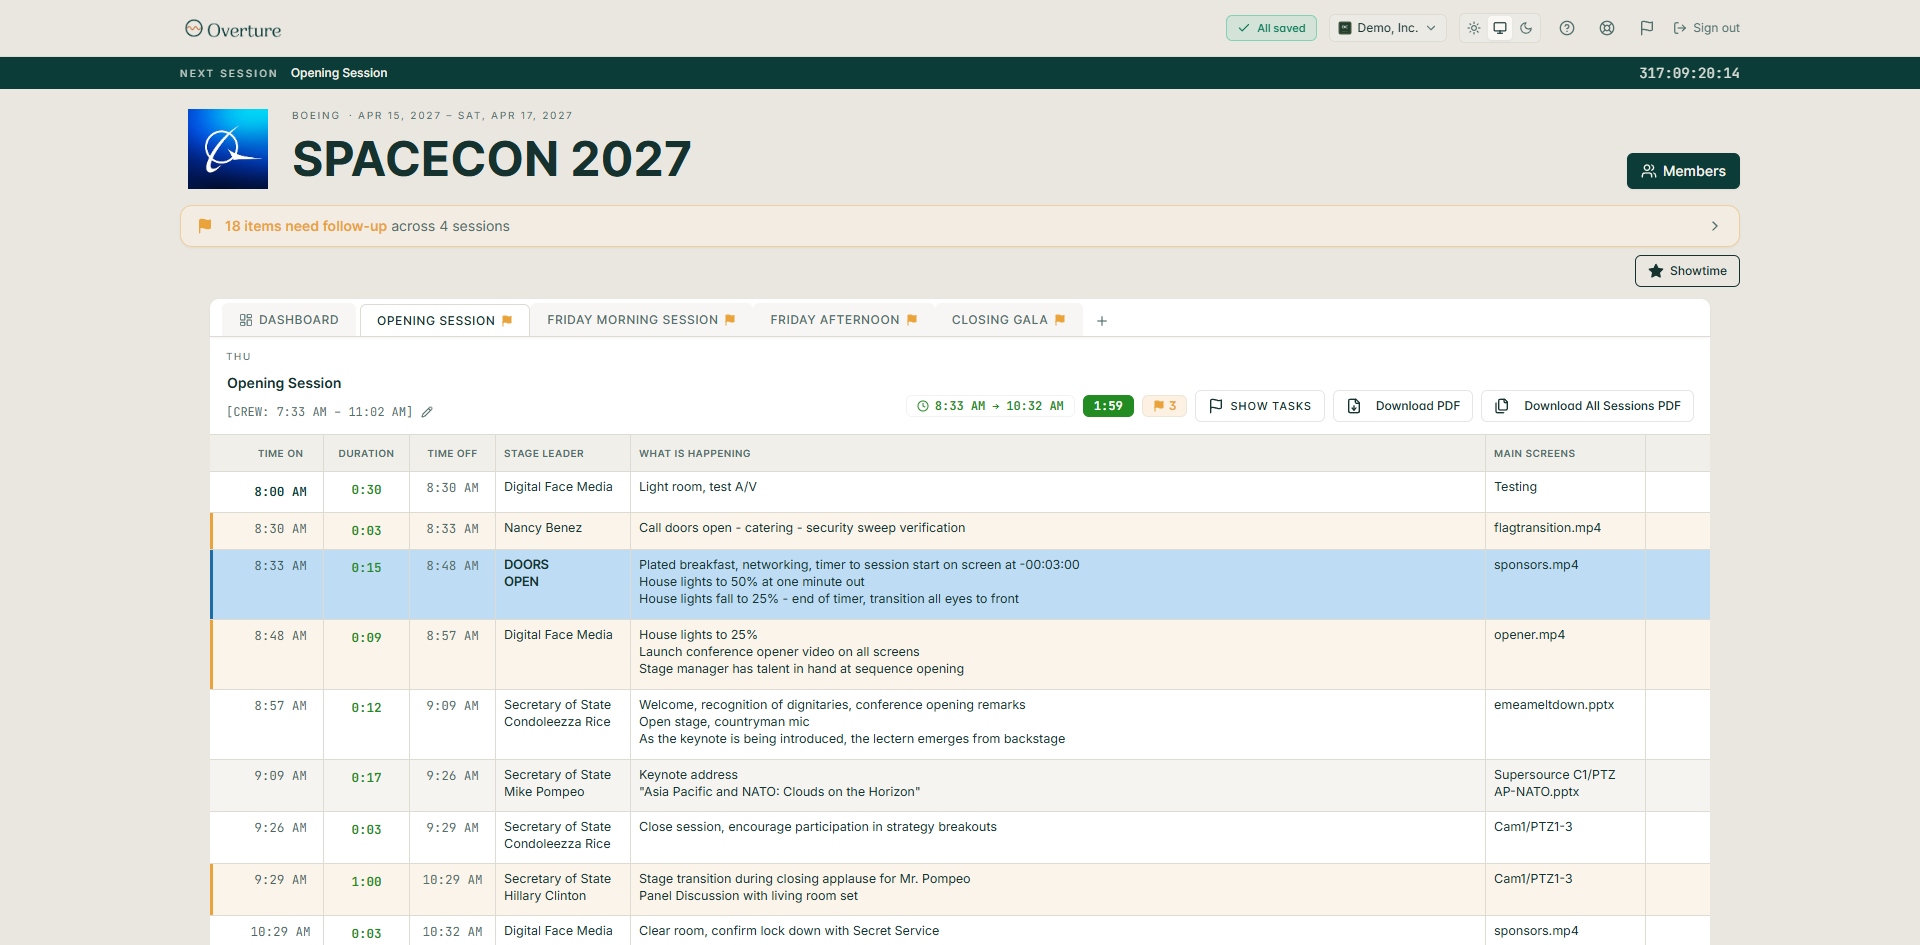Click the SPACECON 2027 event title
The image size is (1920, 945).
click(x=492, y=159)
